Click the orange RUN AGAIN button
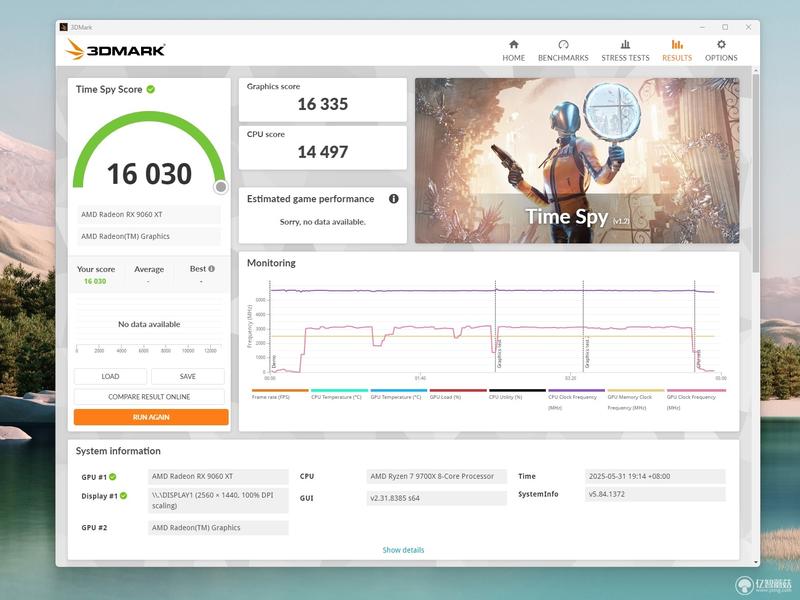 (x=151, y=417)
